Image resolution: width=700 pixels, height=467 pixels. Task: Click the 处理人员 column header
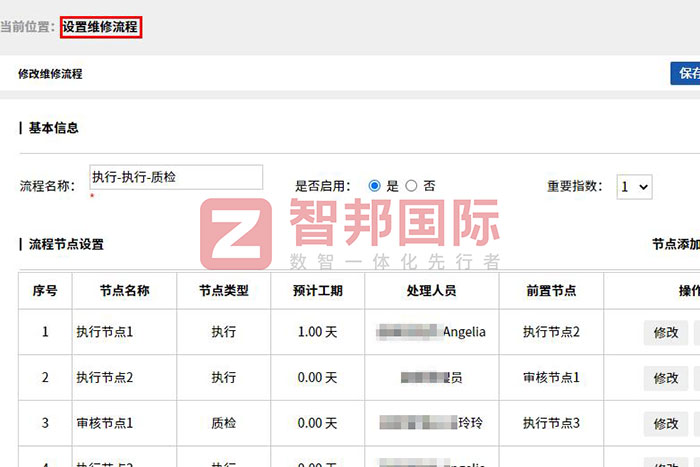pyautogui.click(x=432, y=291)
